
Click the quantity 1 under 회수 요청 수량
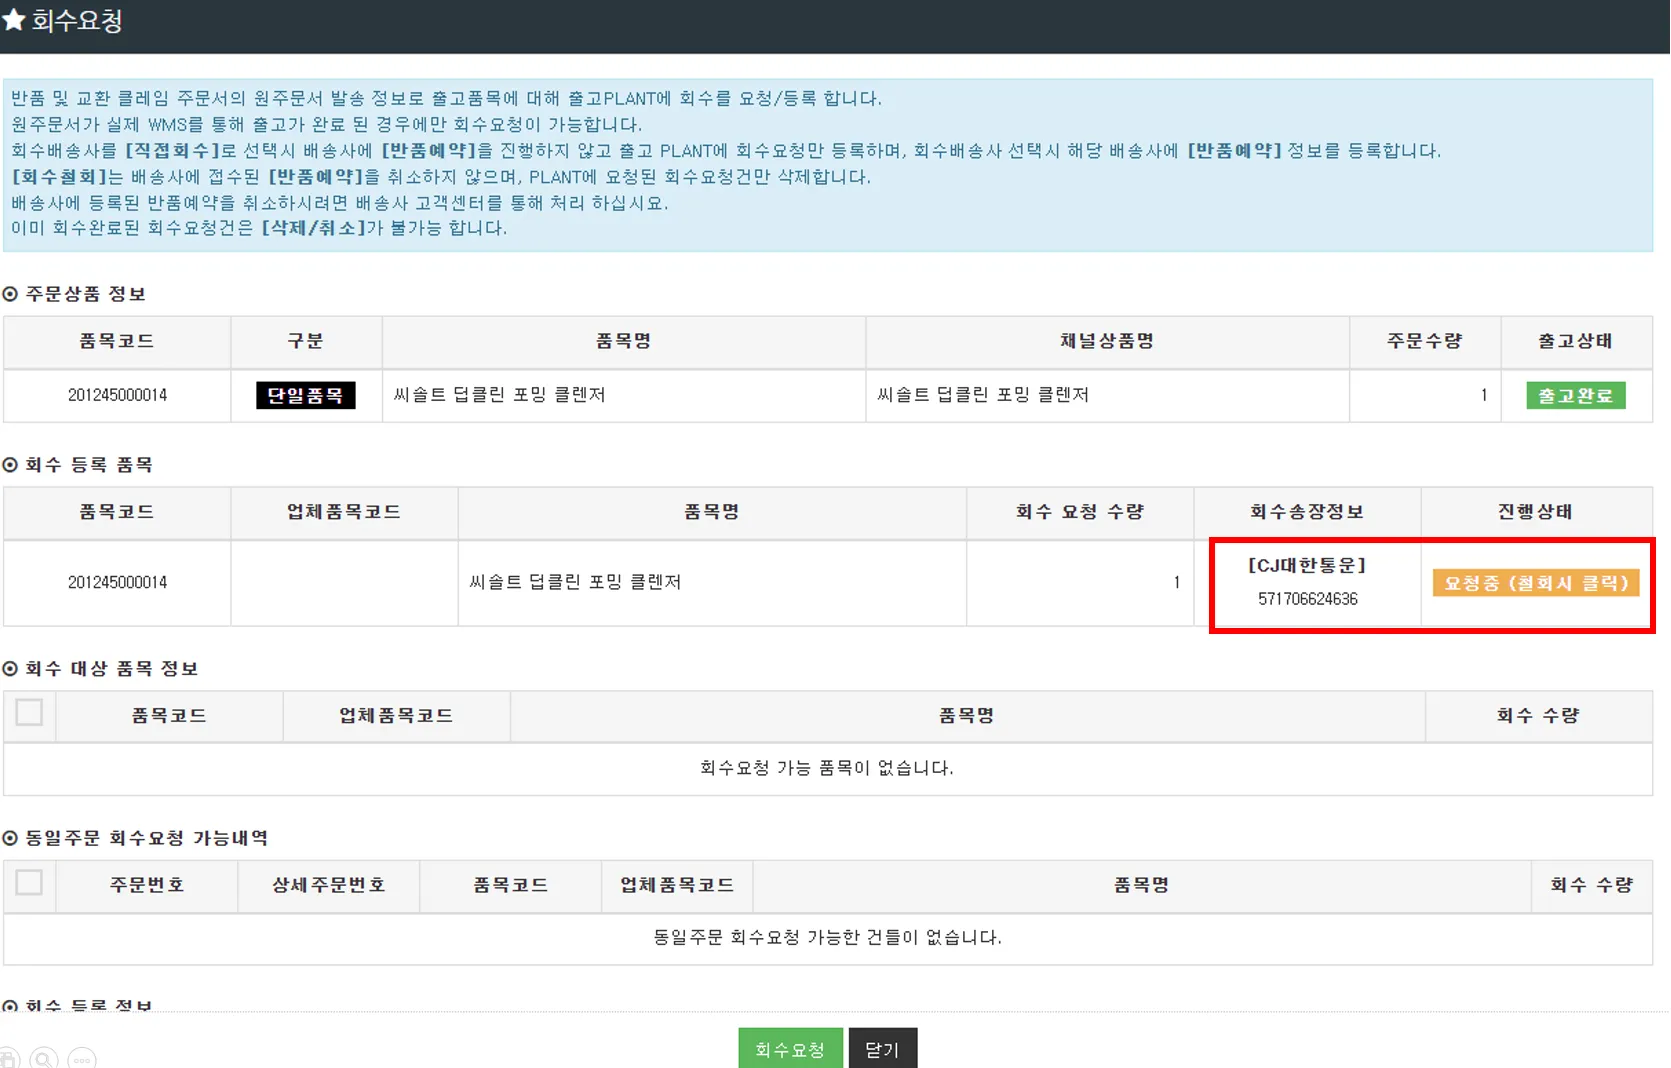(x=1177, y=582)
